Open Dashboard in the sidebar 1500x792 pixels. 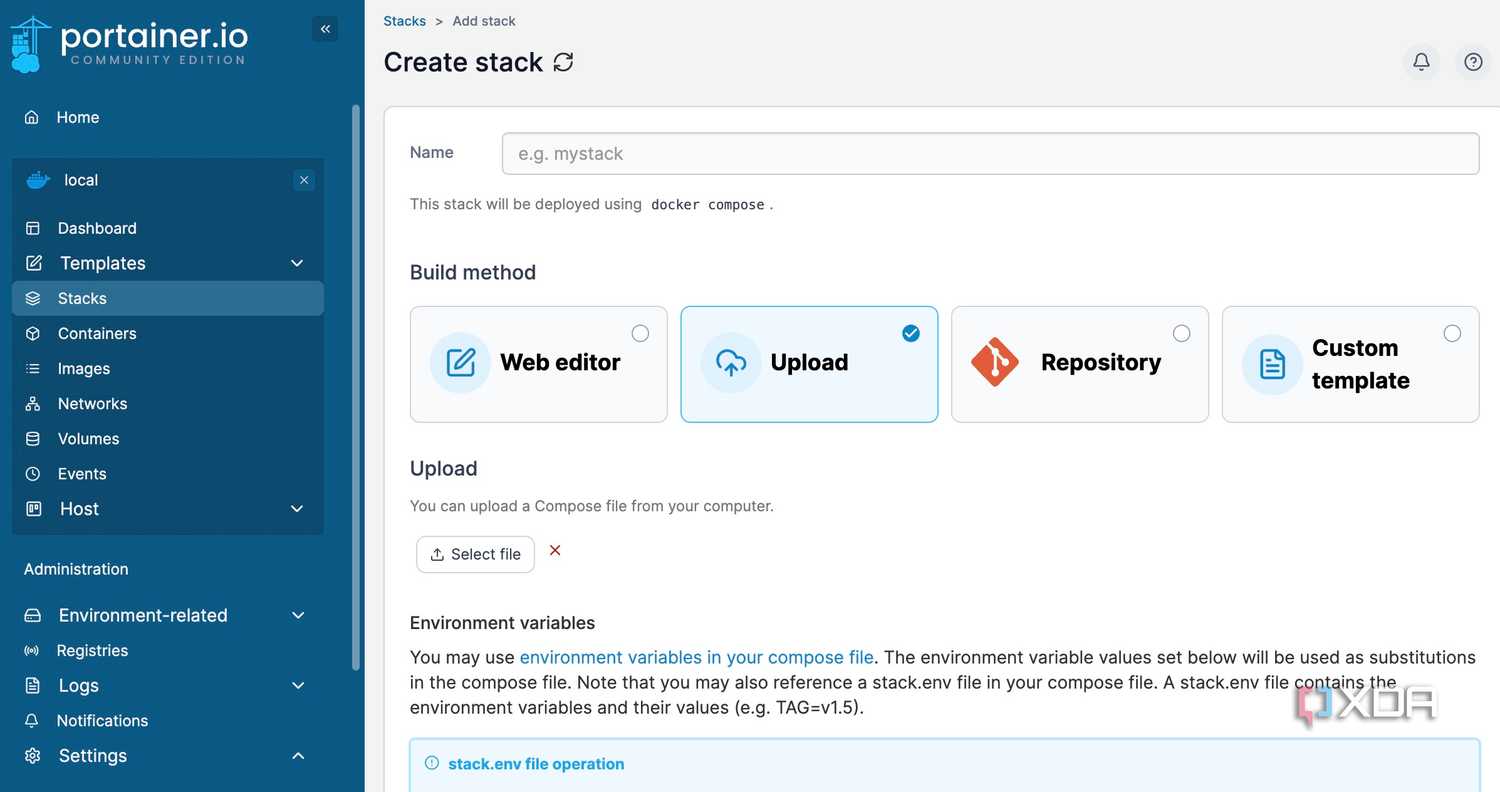168,228
